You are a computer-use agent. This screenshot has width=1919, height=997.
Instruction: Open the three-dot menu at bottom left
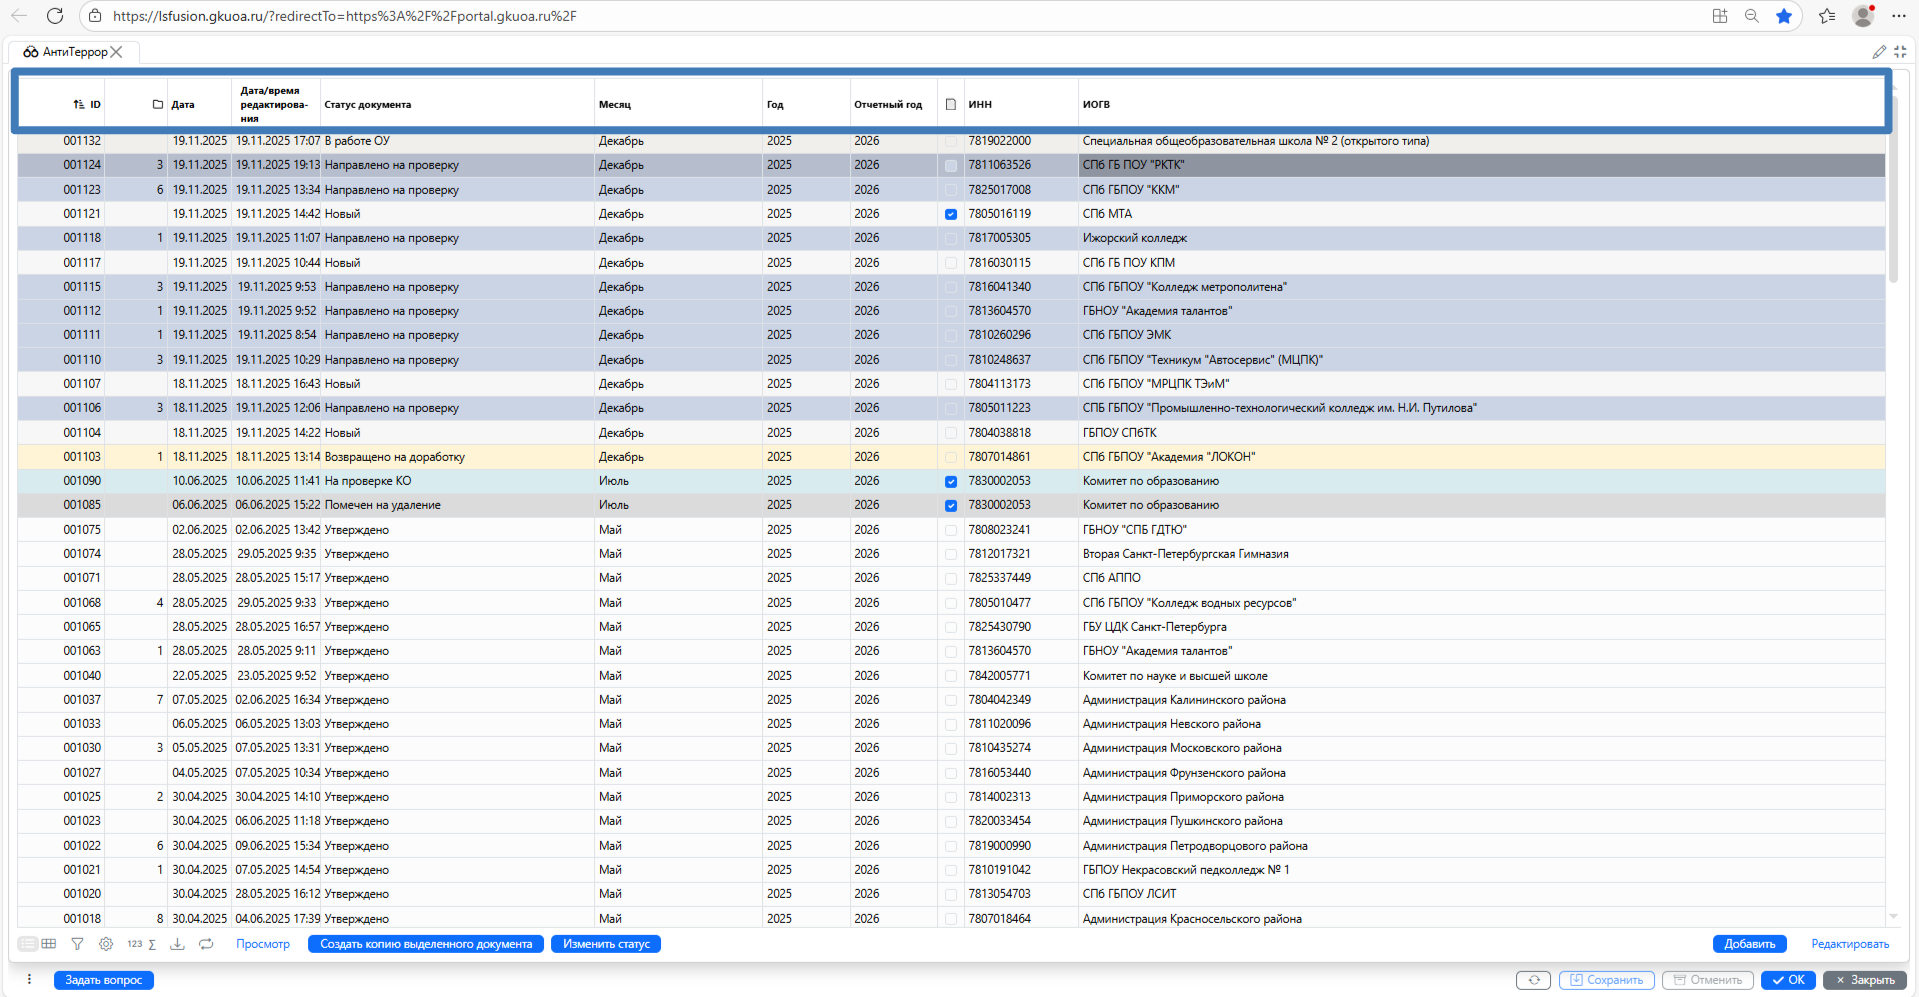(29, 980)
